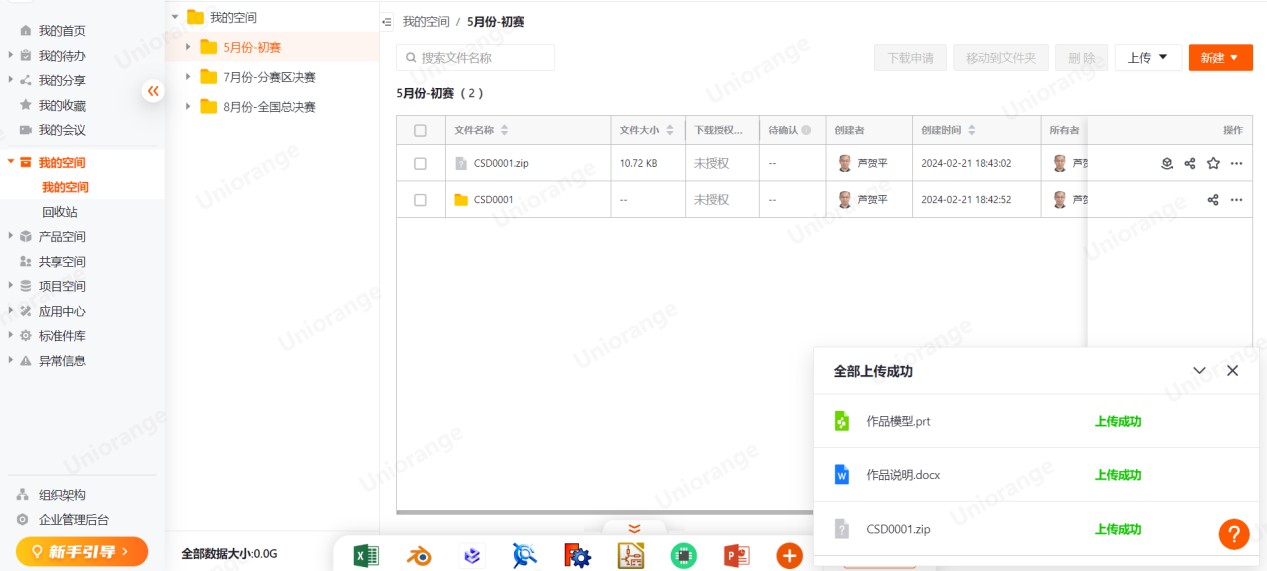This screenshot has width=1267, height=571.
Task: Open 我的分享 sidebar item
Action: coord(62,81)
